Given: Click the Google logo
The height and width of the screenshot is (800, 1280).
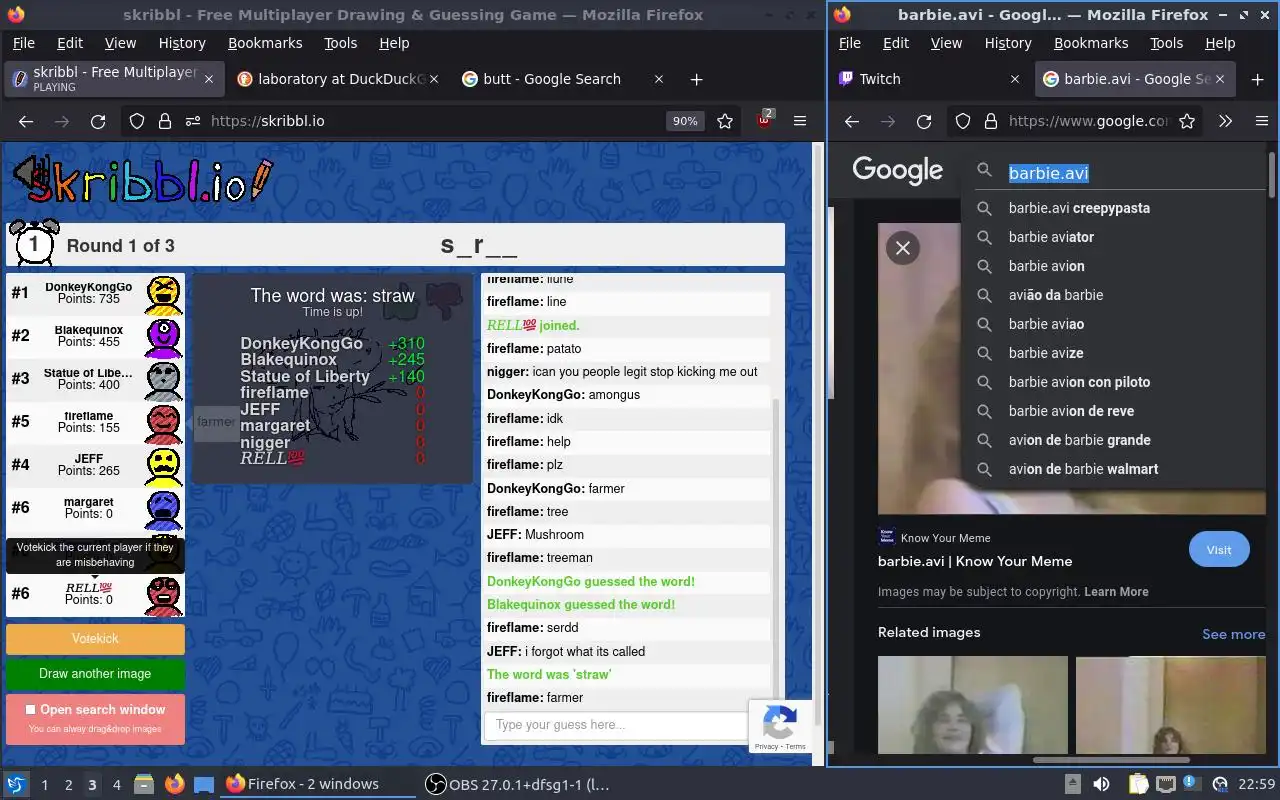Looking at the screenshot, I should coord(897,171).
